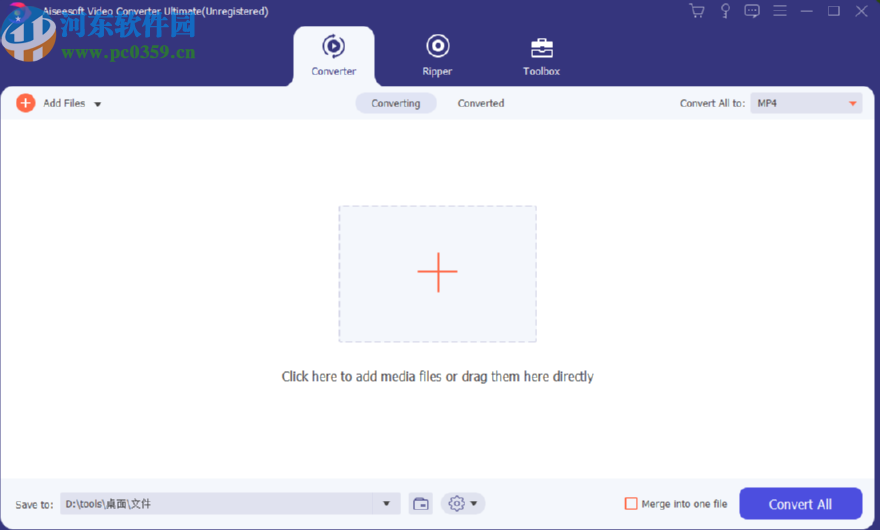Image resolution: width=880 pixels, height=530 pixels.
Task: Enable Merge into one file checkbox
Action: pos(631,504)
